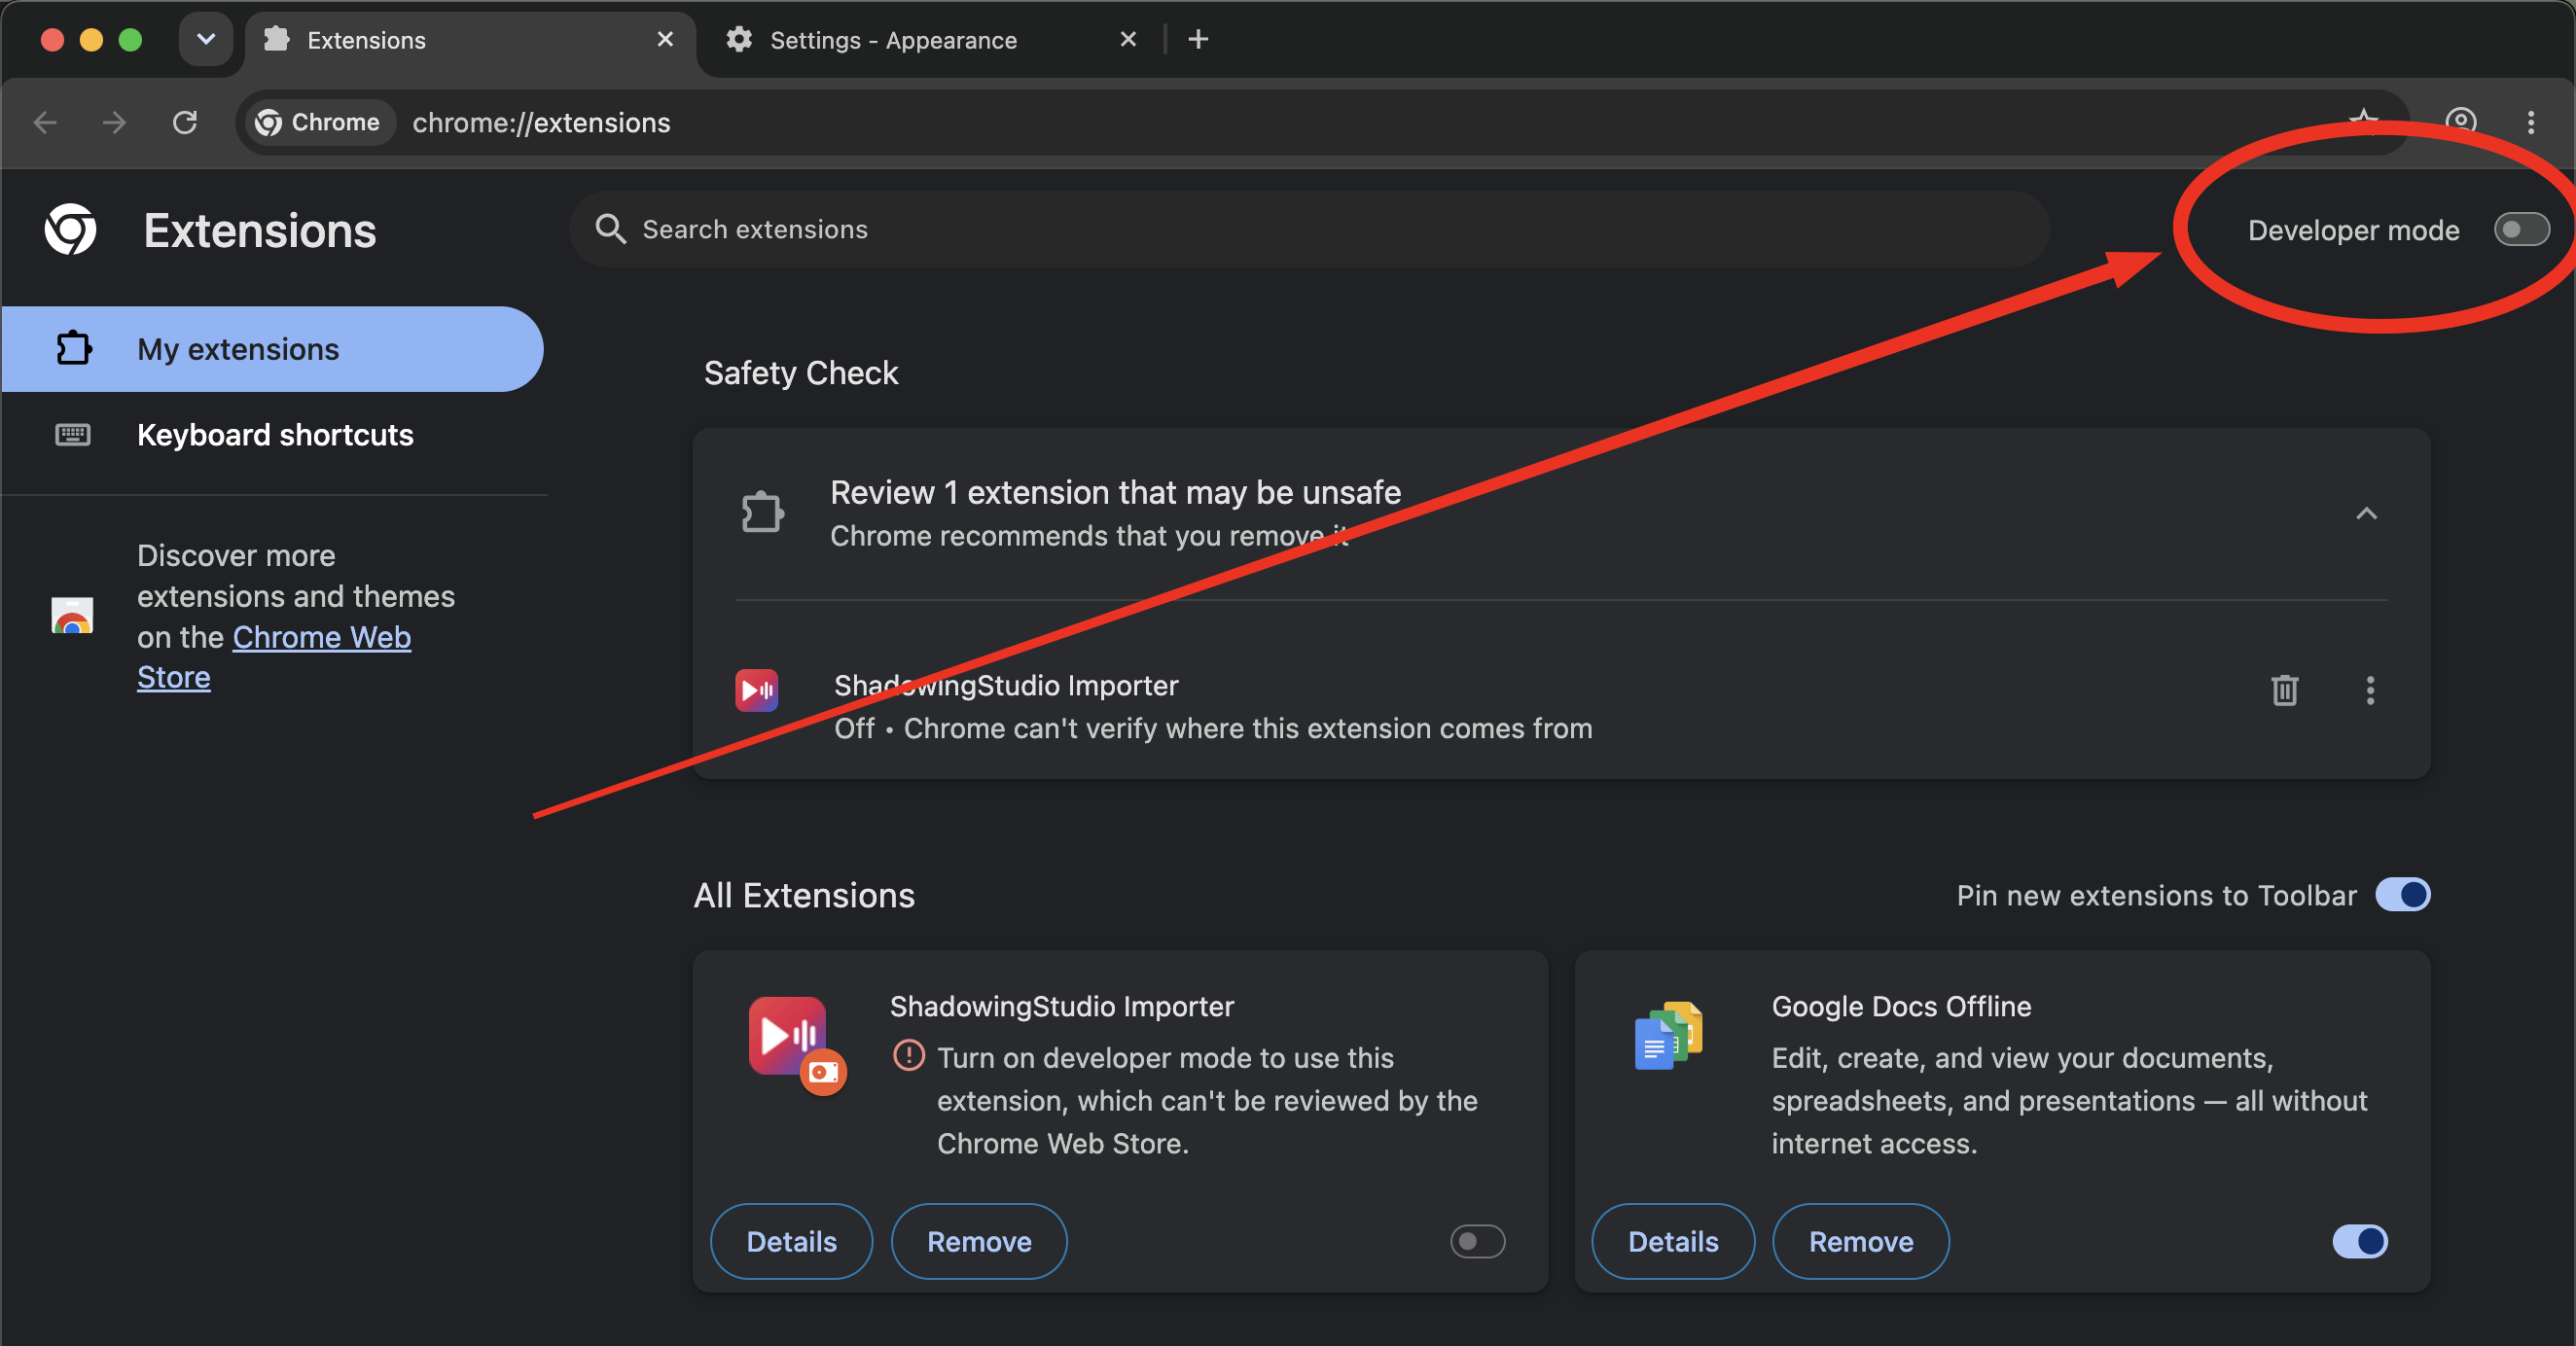Click the Chrome site info chip

319,122
